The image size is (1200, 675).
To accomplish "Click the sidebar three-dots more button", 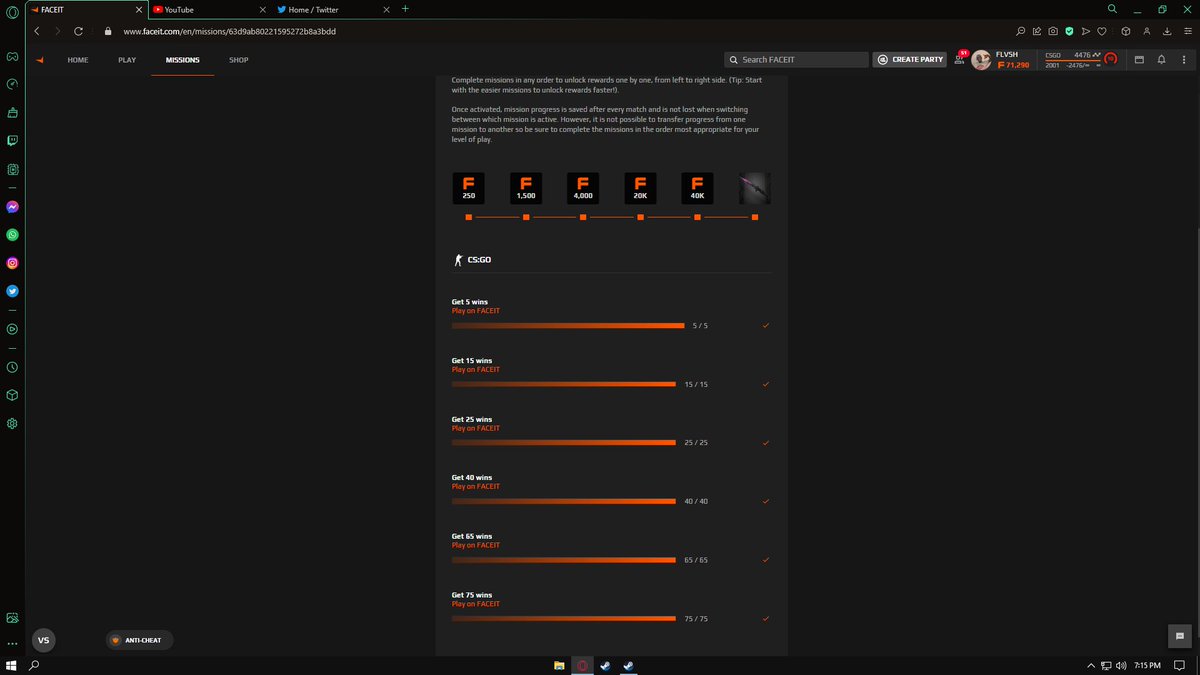I will coord(12,644).
